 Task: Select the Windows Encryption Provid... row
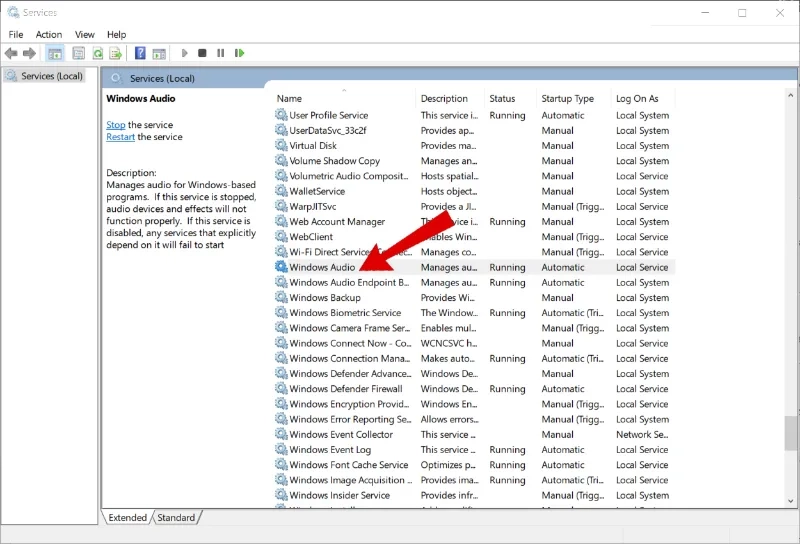(474, 404)
